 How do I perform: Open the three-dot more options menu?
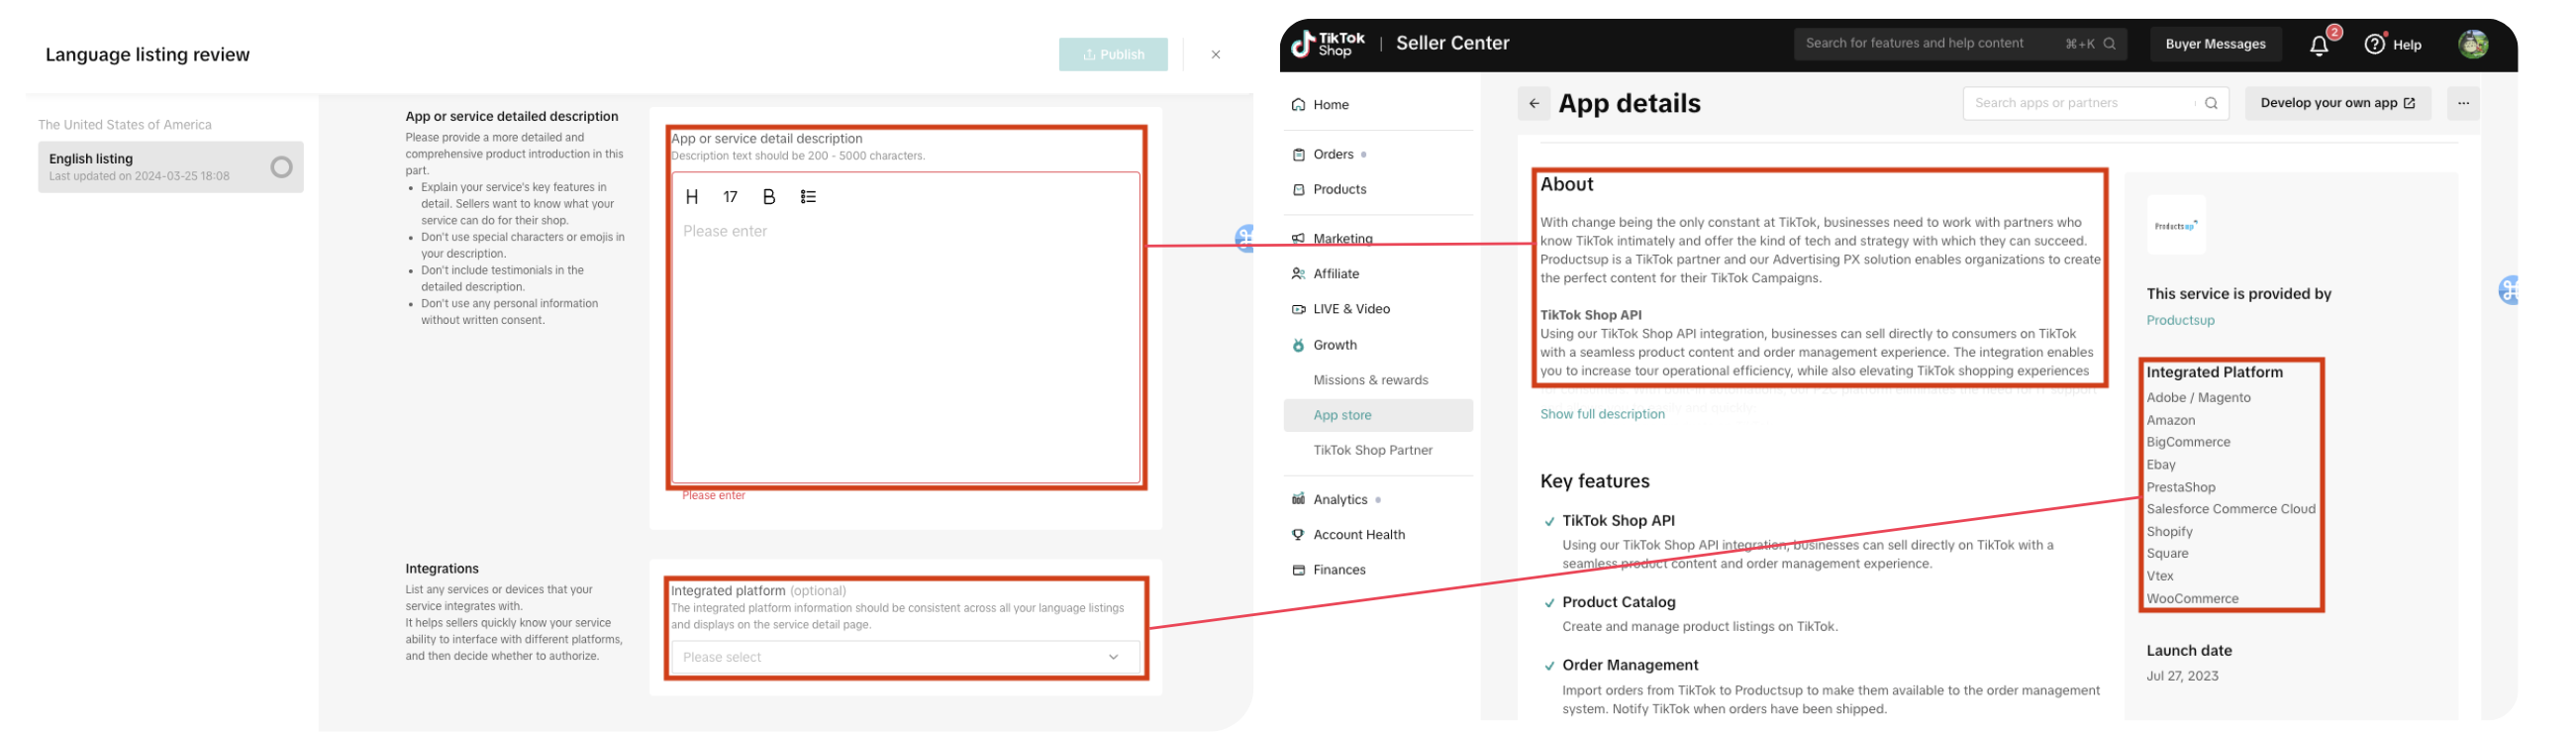pyautogui.click(x=2463, y=104)
